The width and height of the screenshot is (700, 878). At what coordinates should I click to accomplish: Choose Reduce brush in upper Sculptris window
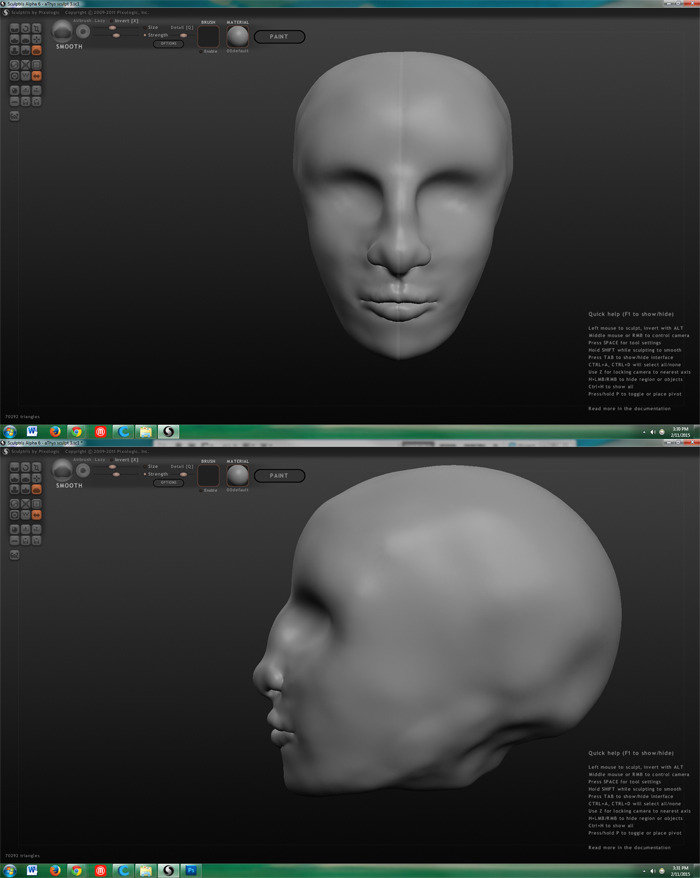point(15,64)
